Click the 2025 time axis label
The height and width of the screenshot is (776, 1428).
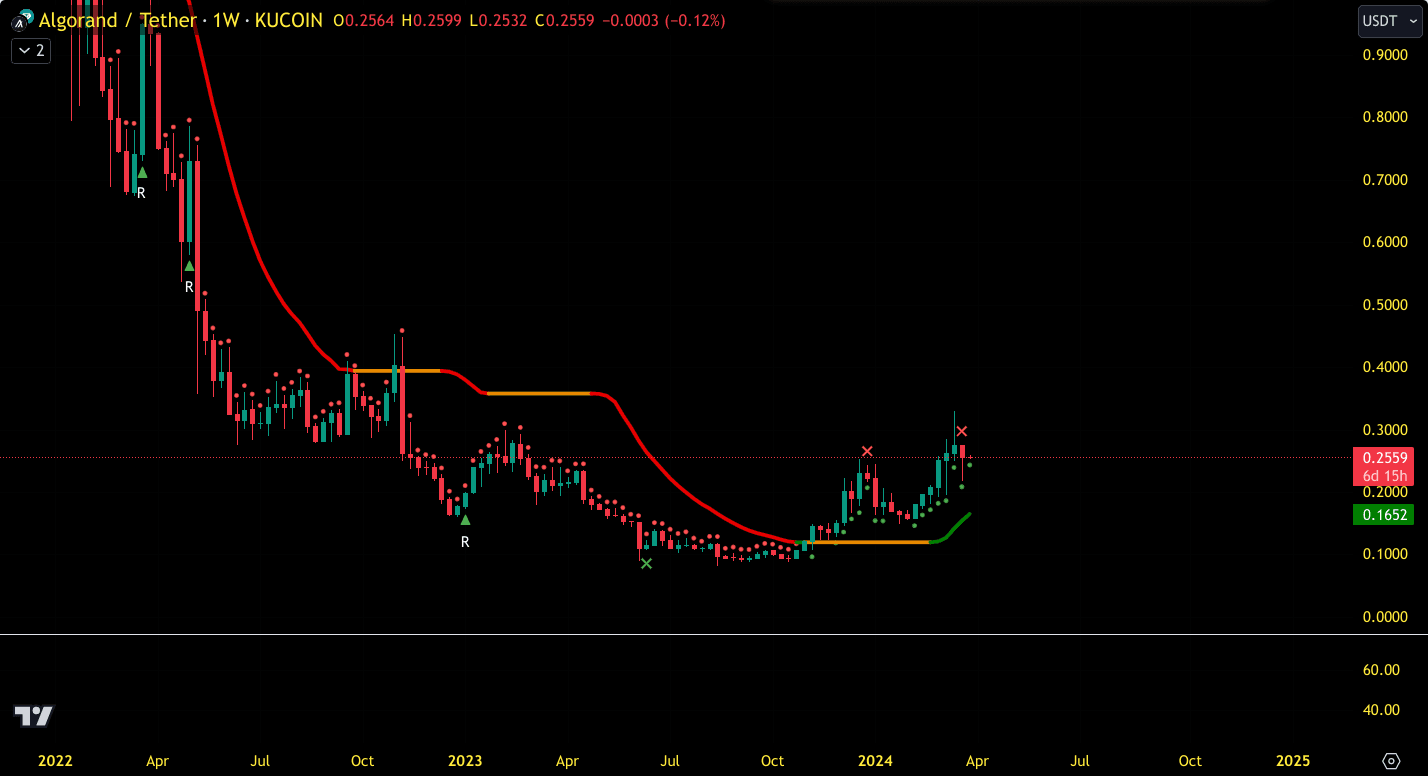pyautogui.click(x=1292, y=761)
